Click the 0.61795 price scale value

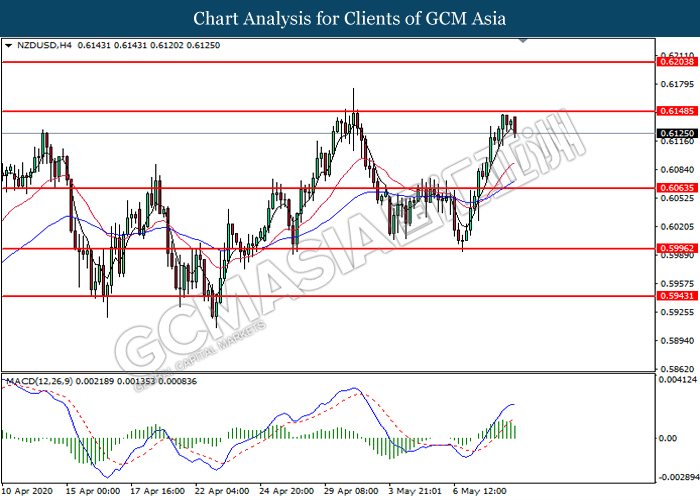[677, 84]
